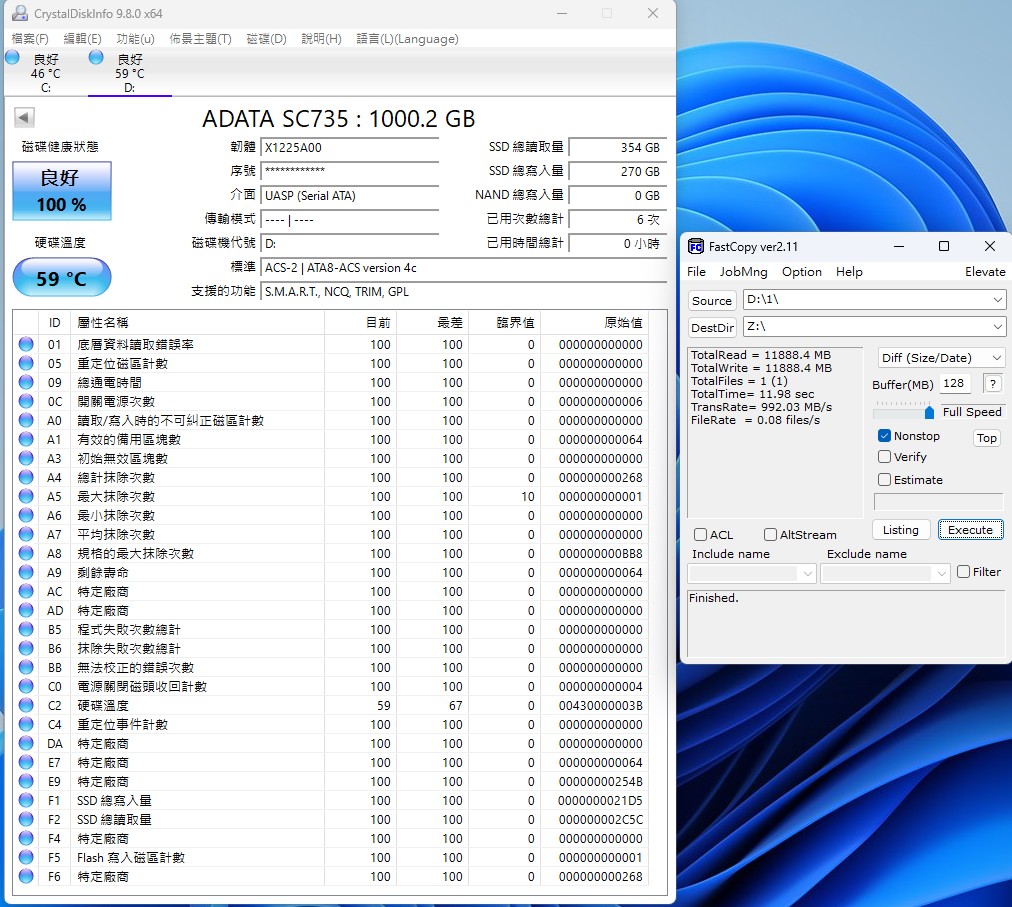Enable the Estimate checkbox
Screen dimensions: 1012x907
(x=884, y=480)
